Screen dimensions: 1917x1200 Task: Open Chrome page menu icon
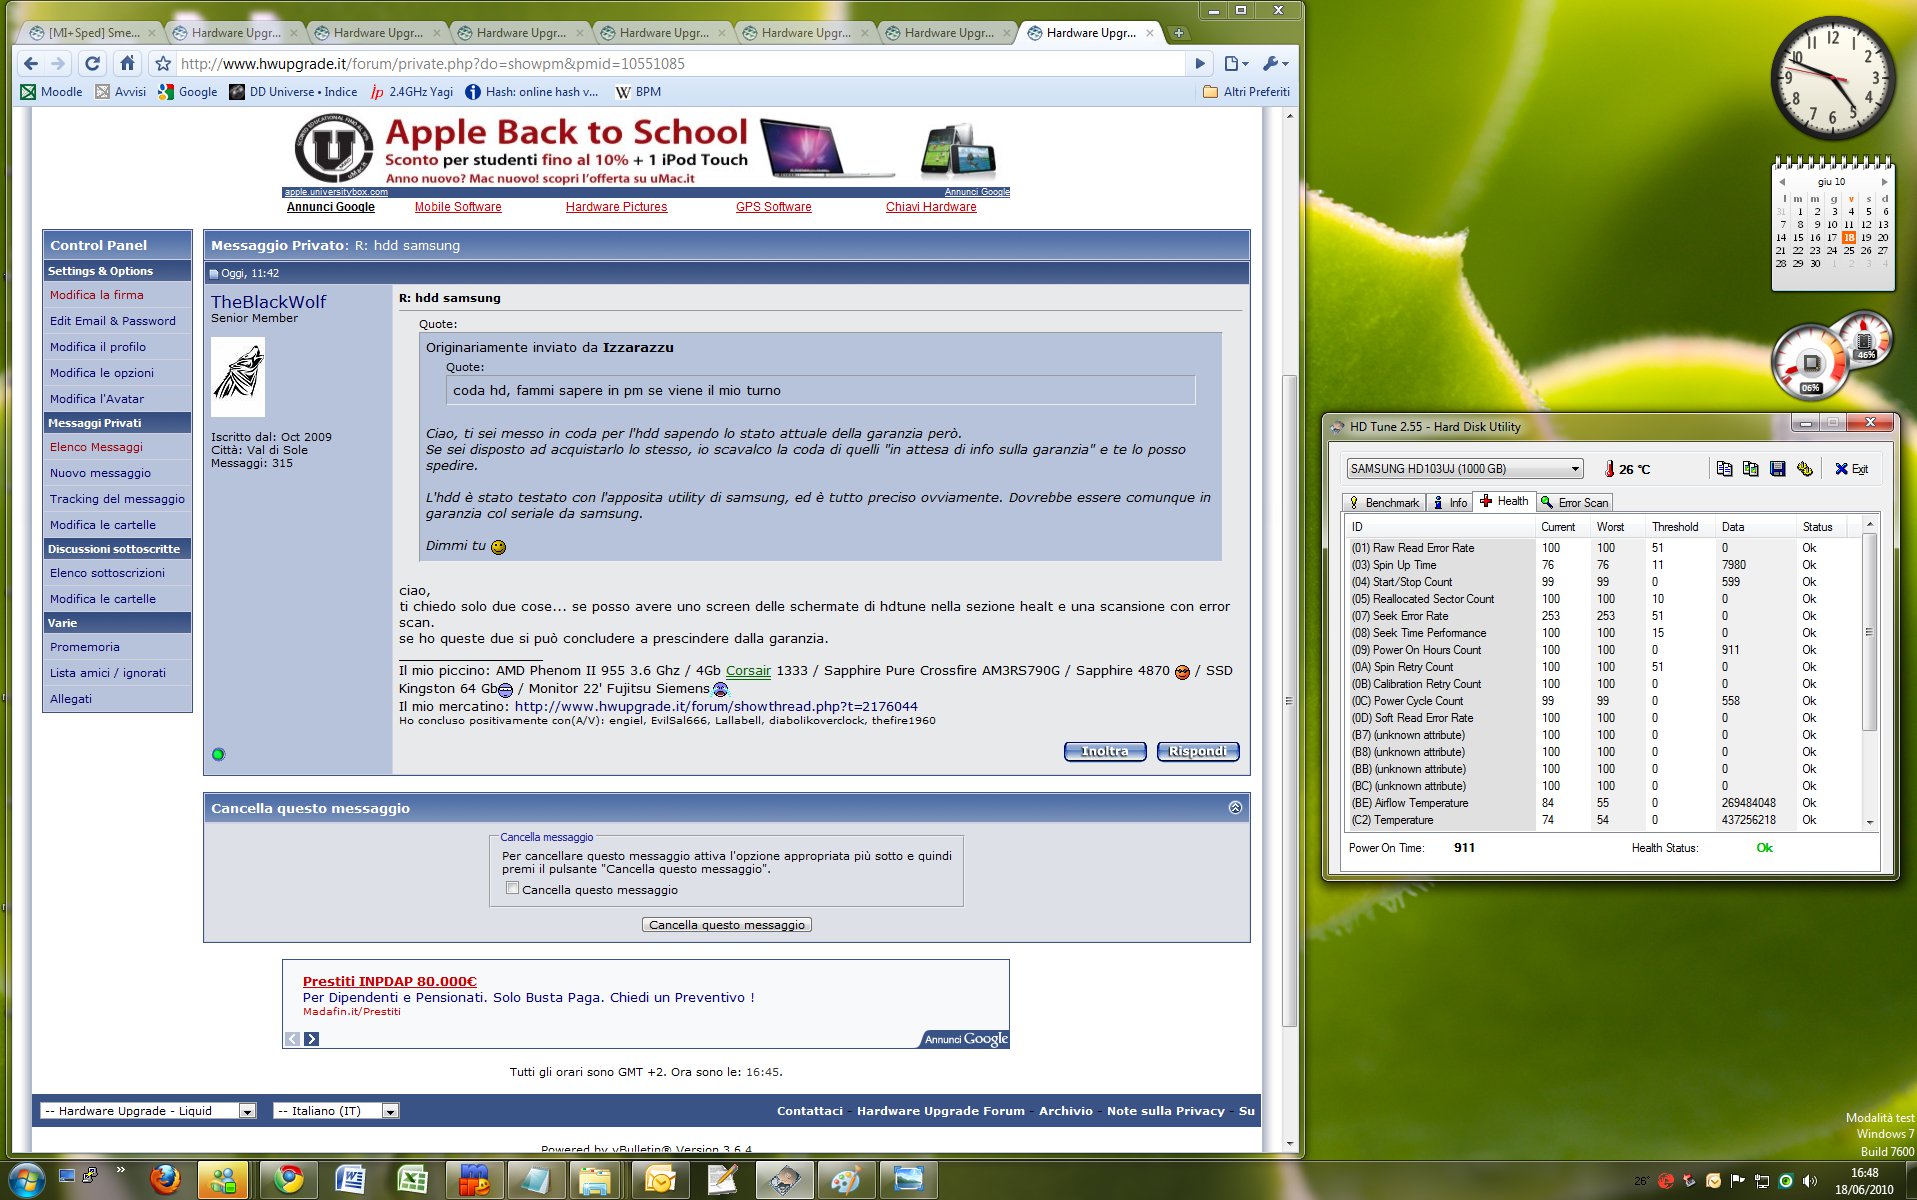pyautogui.click(x=1236, y=63)
